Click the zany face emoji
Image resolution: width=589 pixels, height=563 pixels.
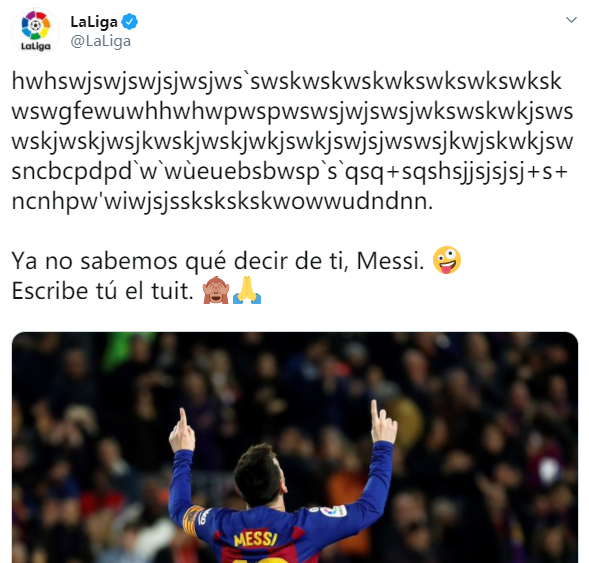coord(447,260)
